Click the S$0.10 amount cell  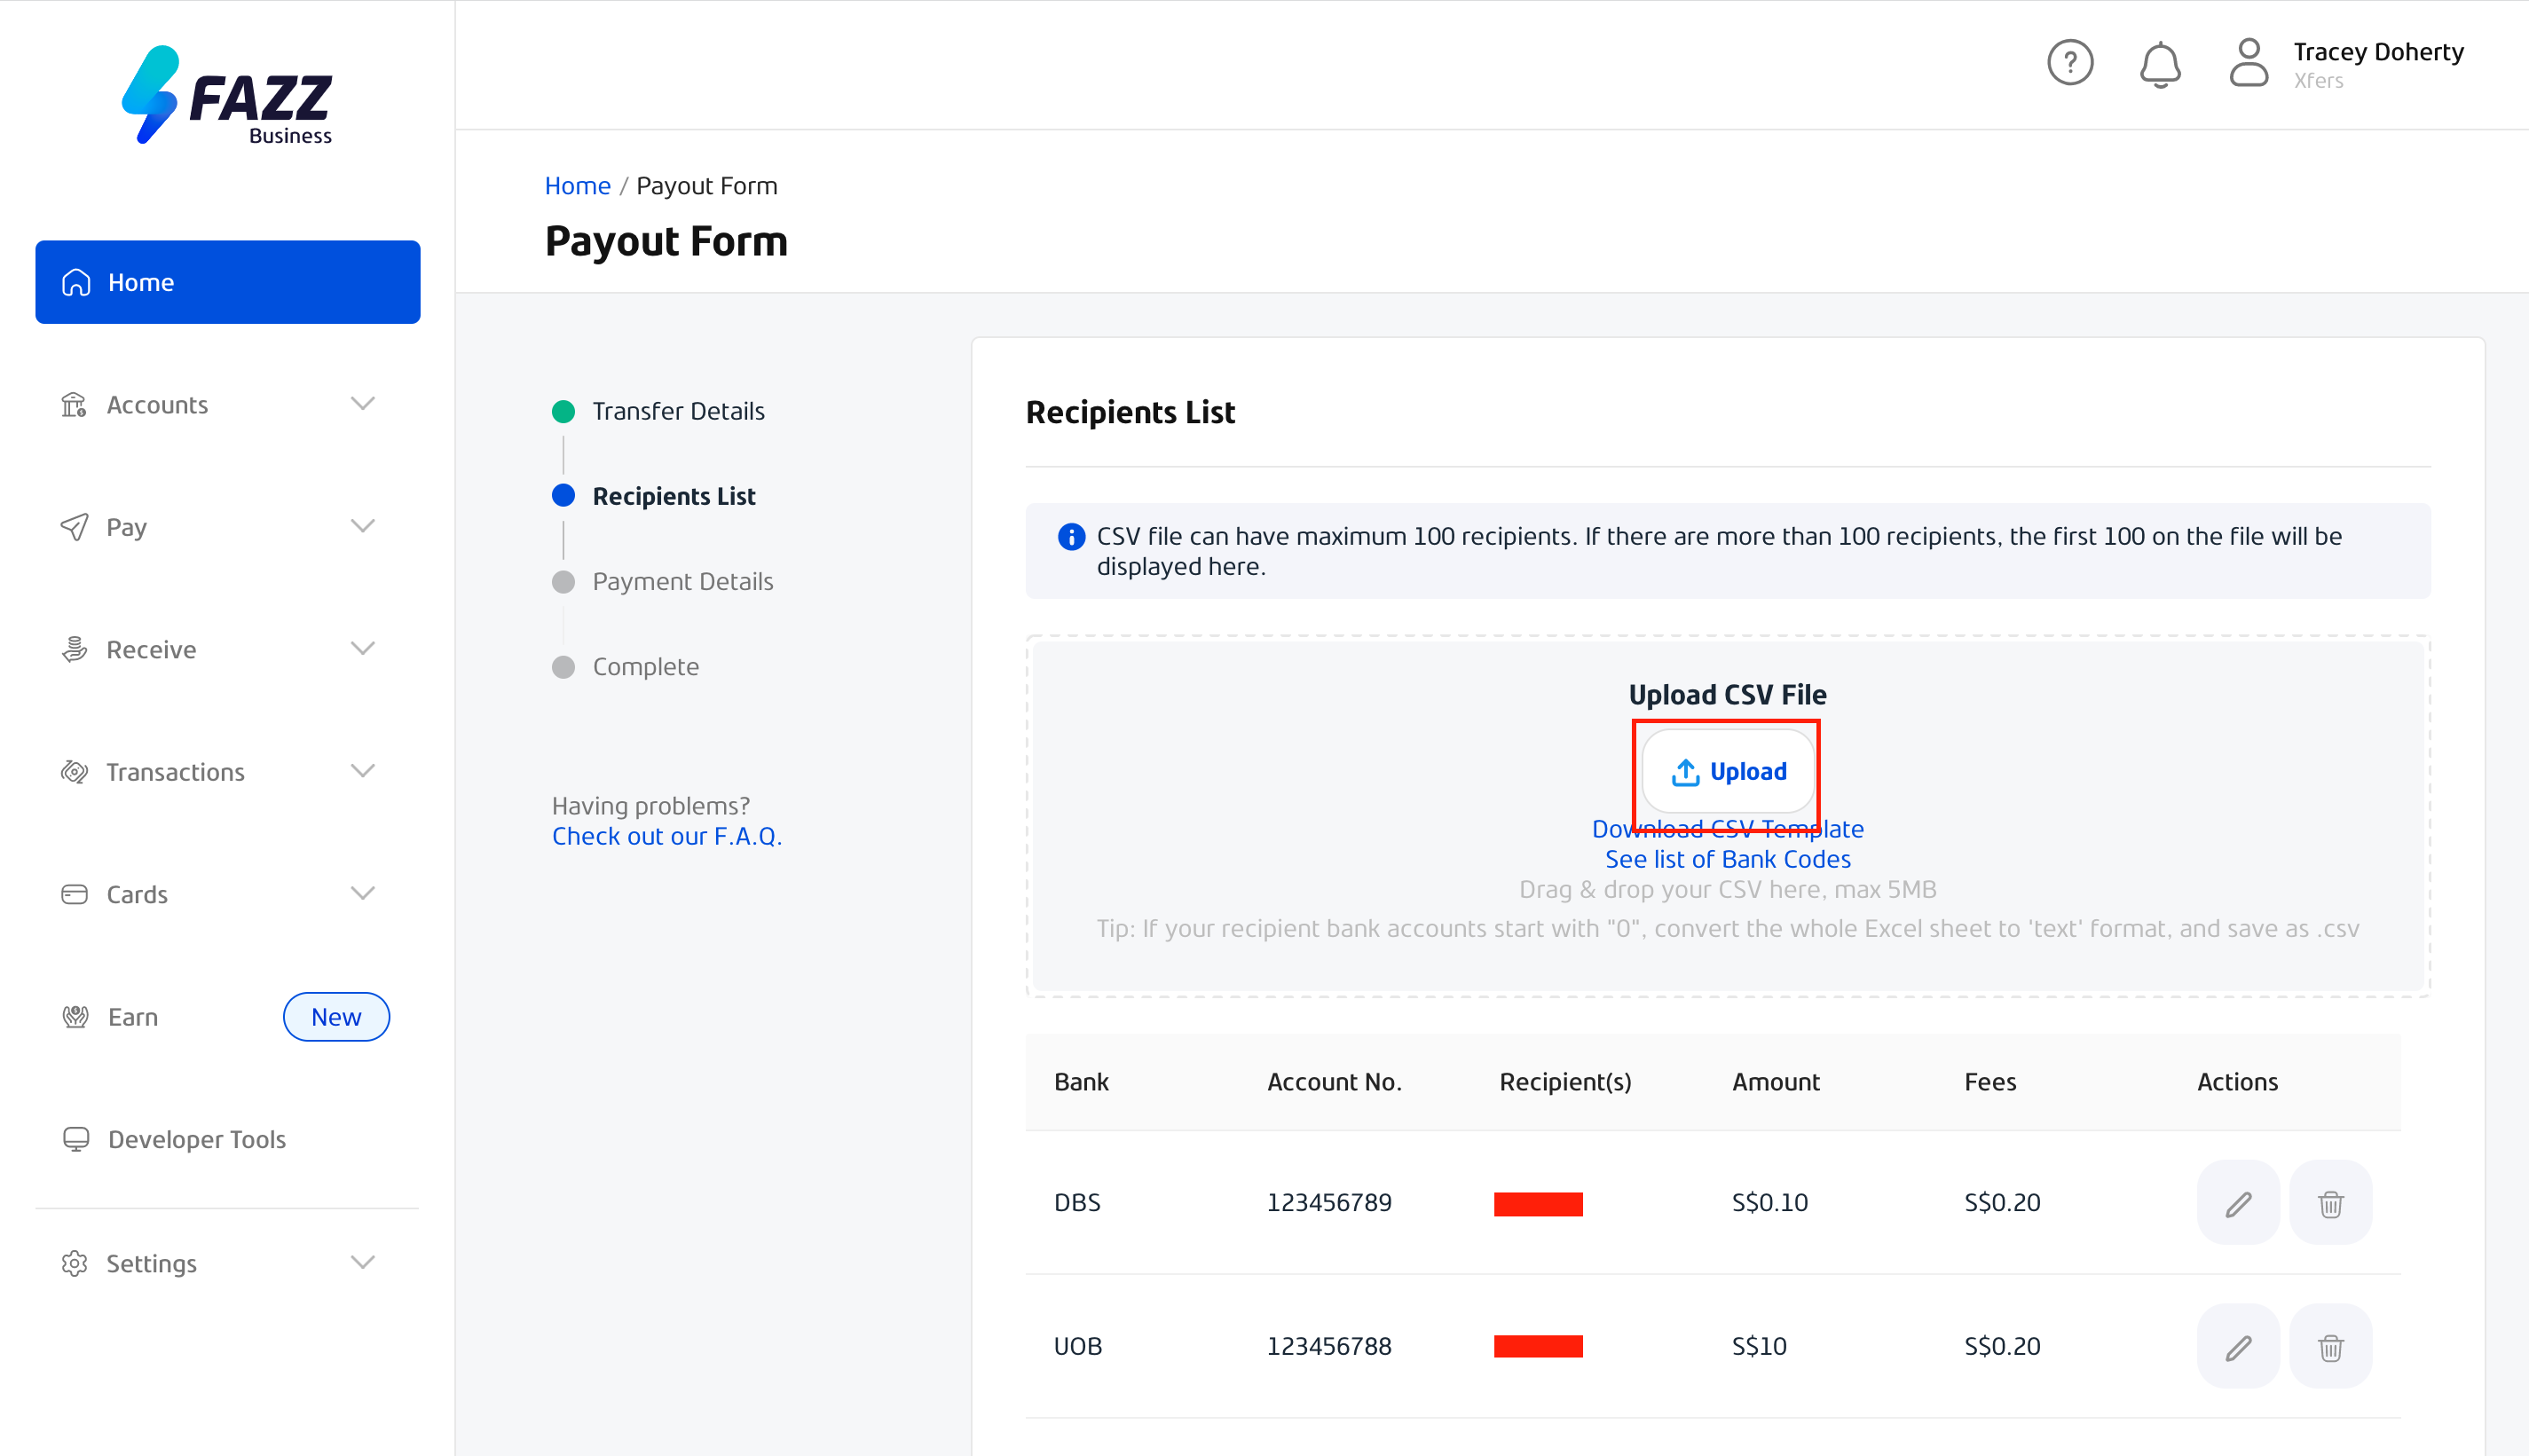pyautogui.click(x=1770, y=1203)
